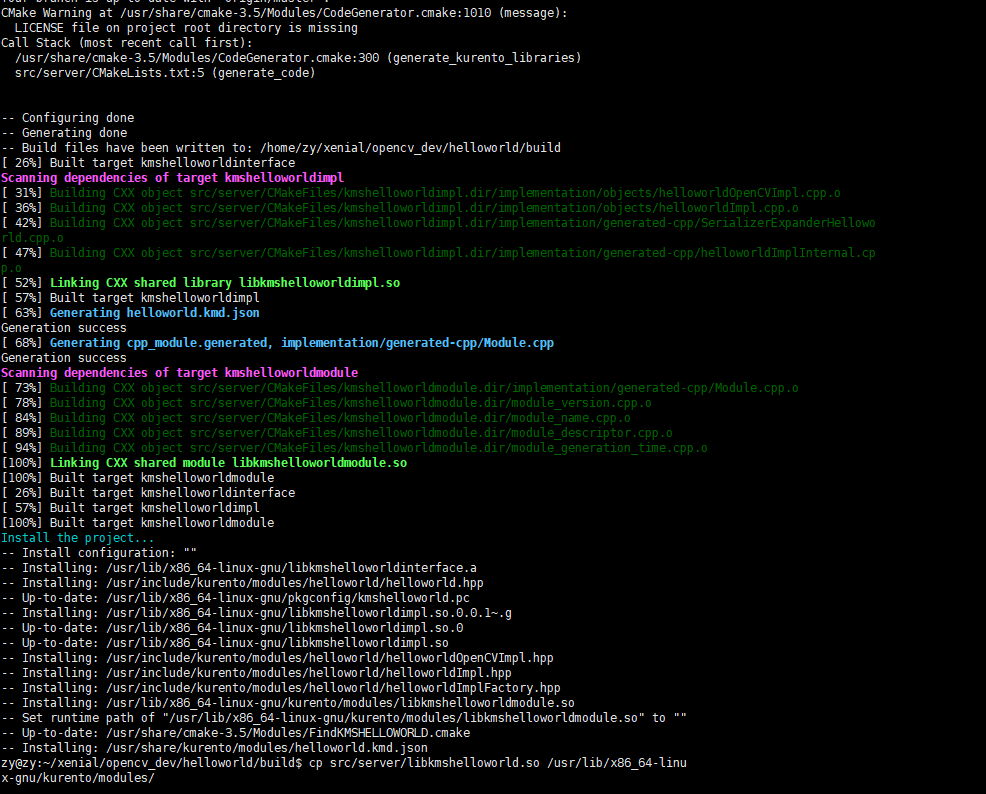986x794 pixels.
Task: Click 'src/server/CMakeLists.txt:5 (generate_code)' line
Action: click(x=165, y=73)
